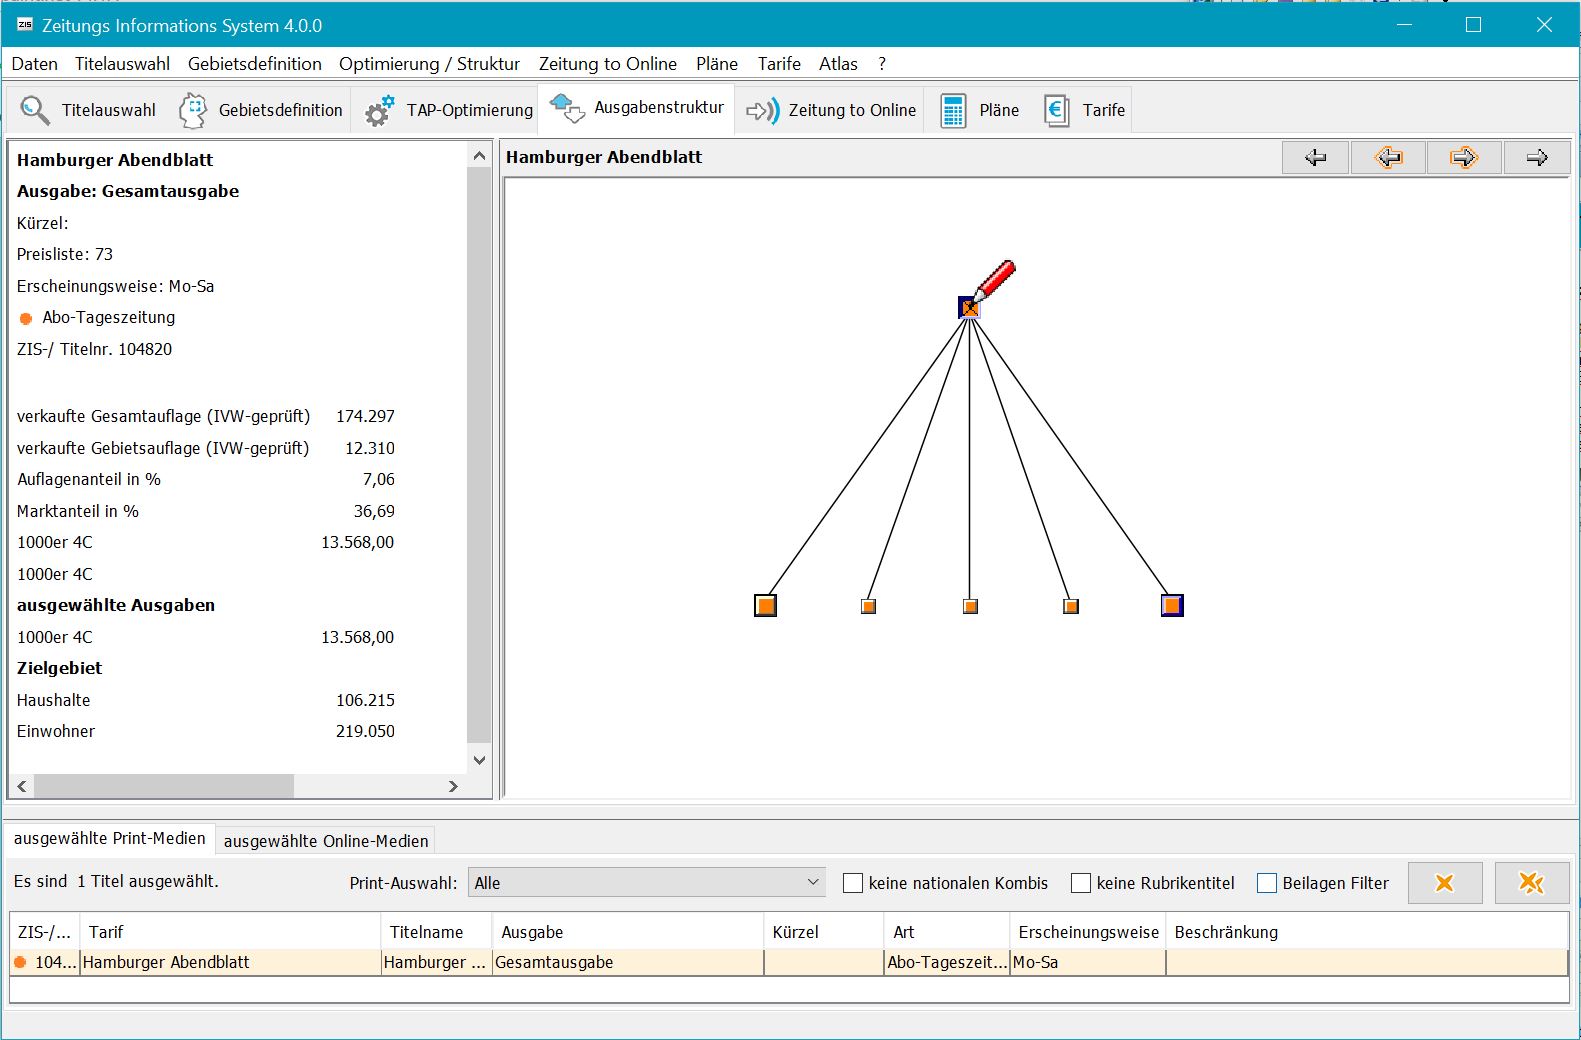
Task: Sort the table by Beschränkung column header
Action: coord(1367,932)
